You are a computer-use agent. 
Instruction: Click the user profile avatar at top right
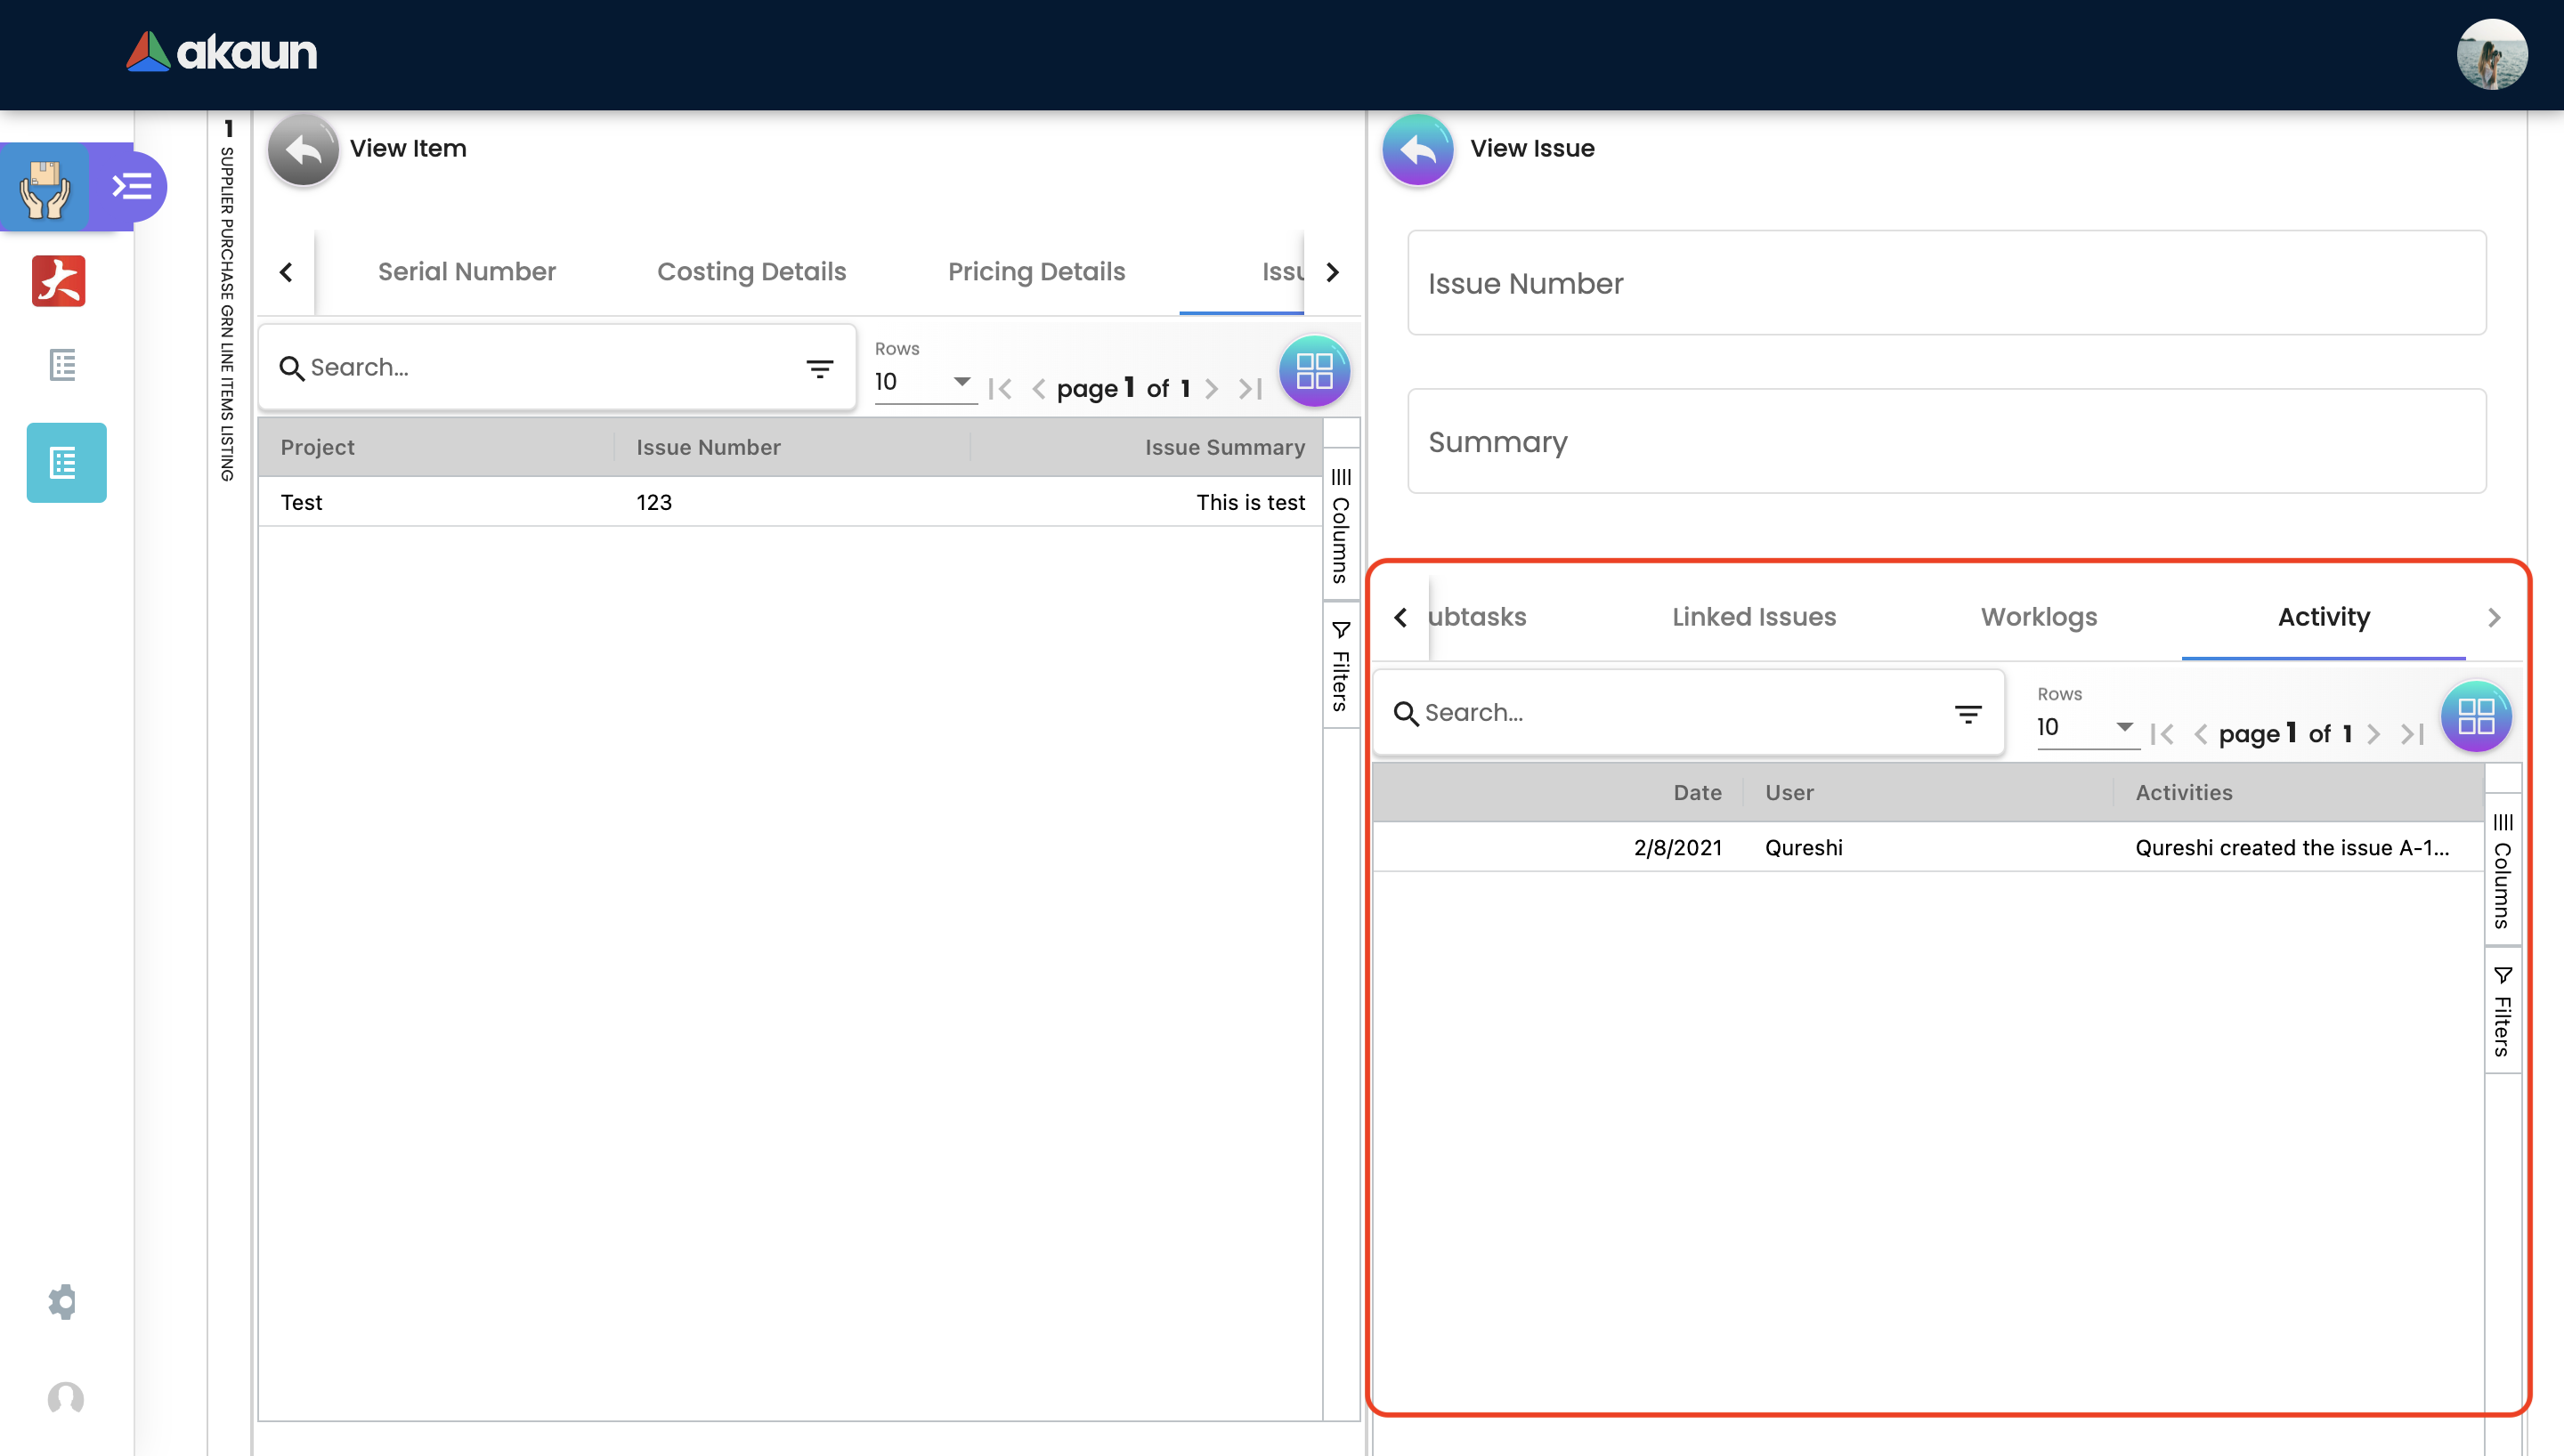[x=2491, y=54]
